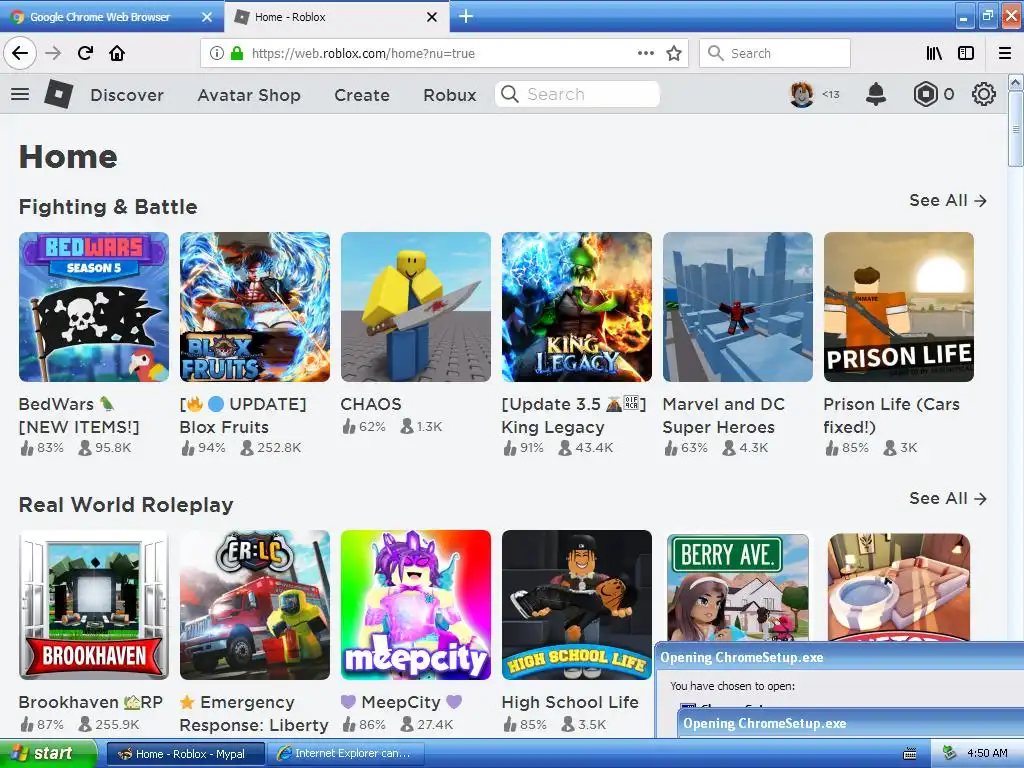Reload the page with the refresh icon
1024x768 pixels.
[x=85, y=53]
